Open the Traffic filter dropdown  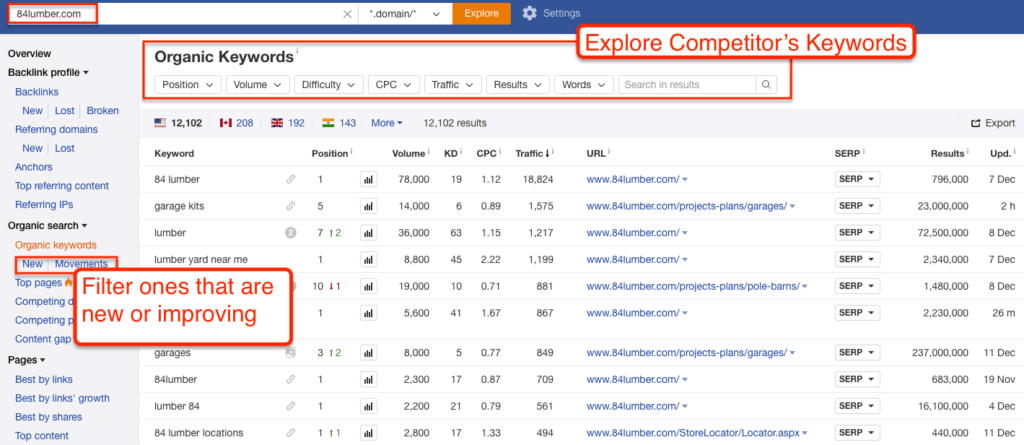(453, 84)
